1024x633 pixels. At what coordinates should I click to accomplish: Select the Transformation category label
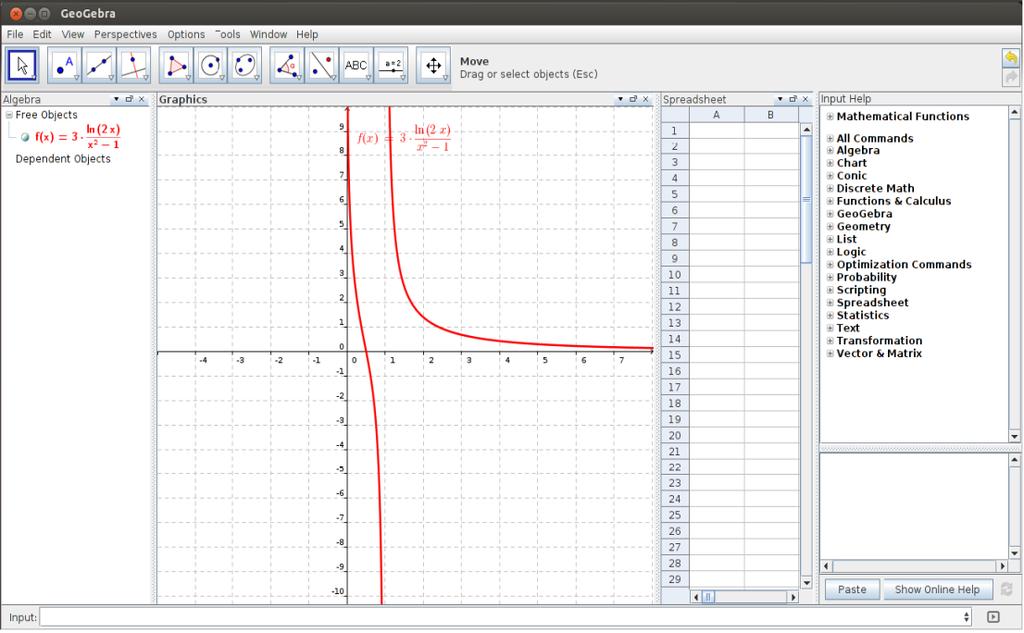point(879,340)
